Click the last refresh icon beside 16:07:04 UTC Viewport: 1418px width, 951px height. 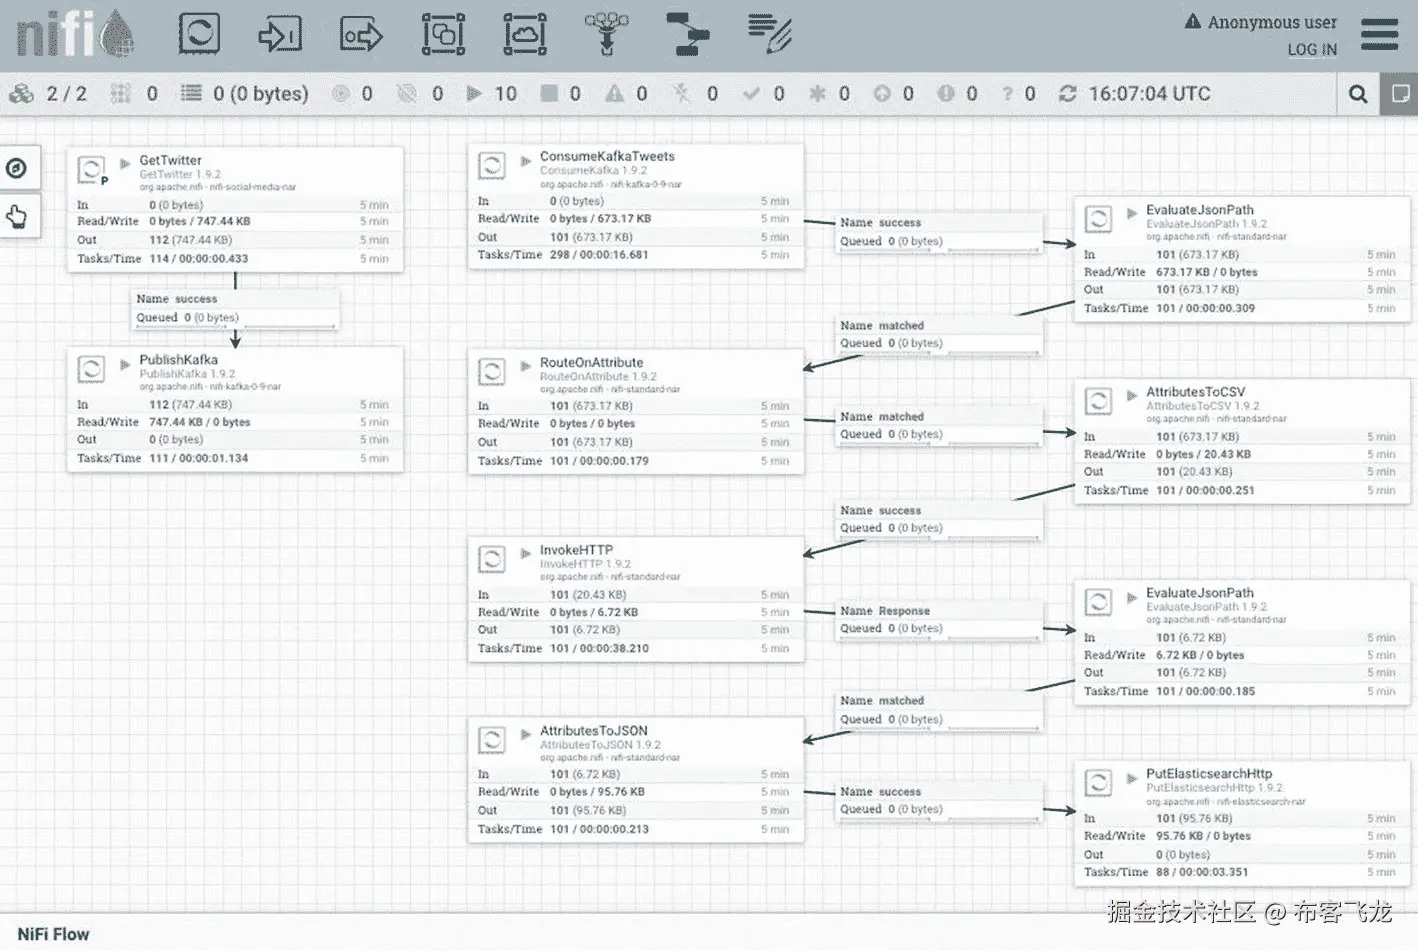click(1068, 94)
